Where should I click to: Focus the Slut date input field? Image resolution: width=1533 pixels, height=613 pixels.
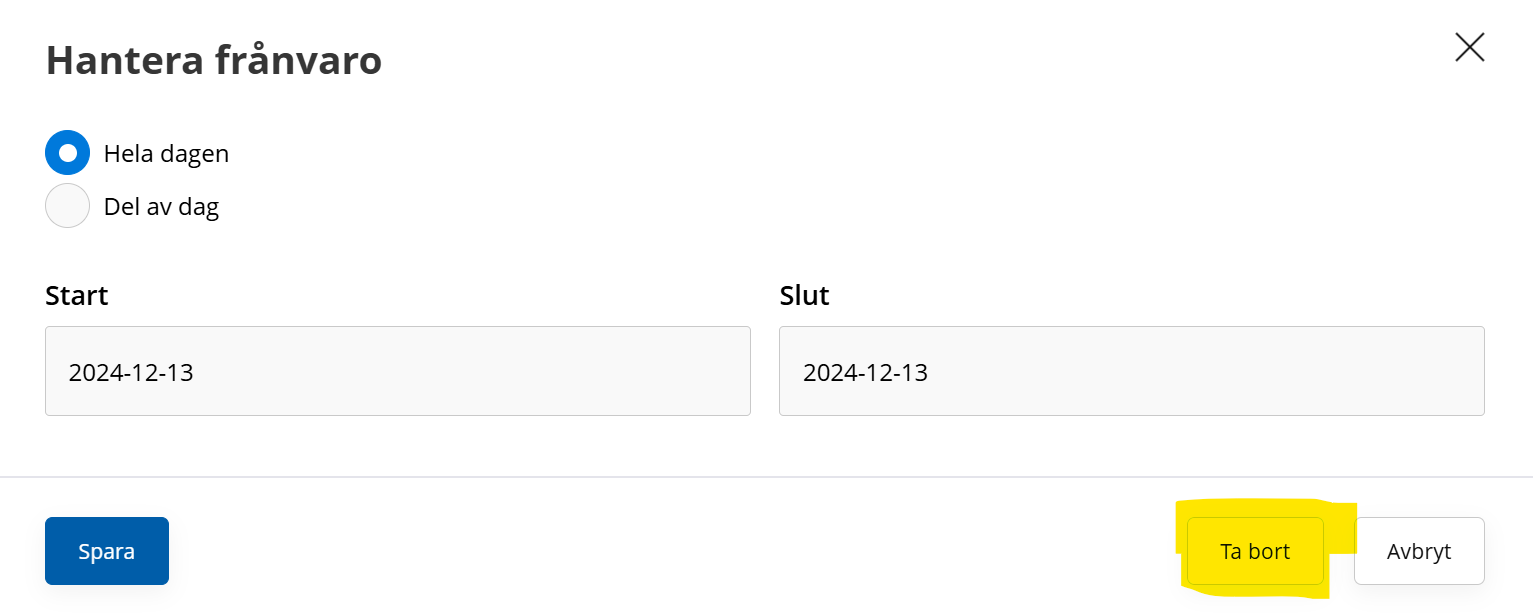pos(1132,371)
